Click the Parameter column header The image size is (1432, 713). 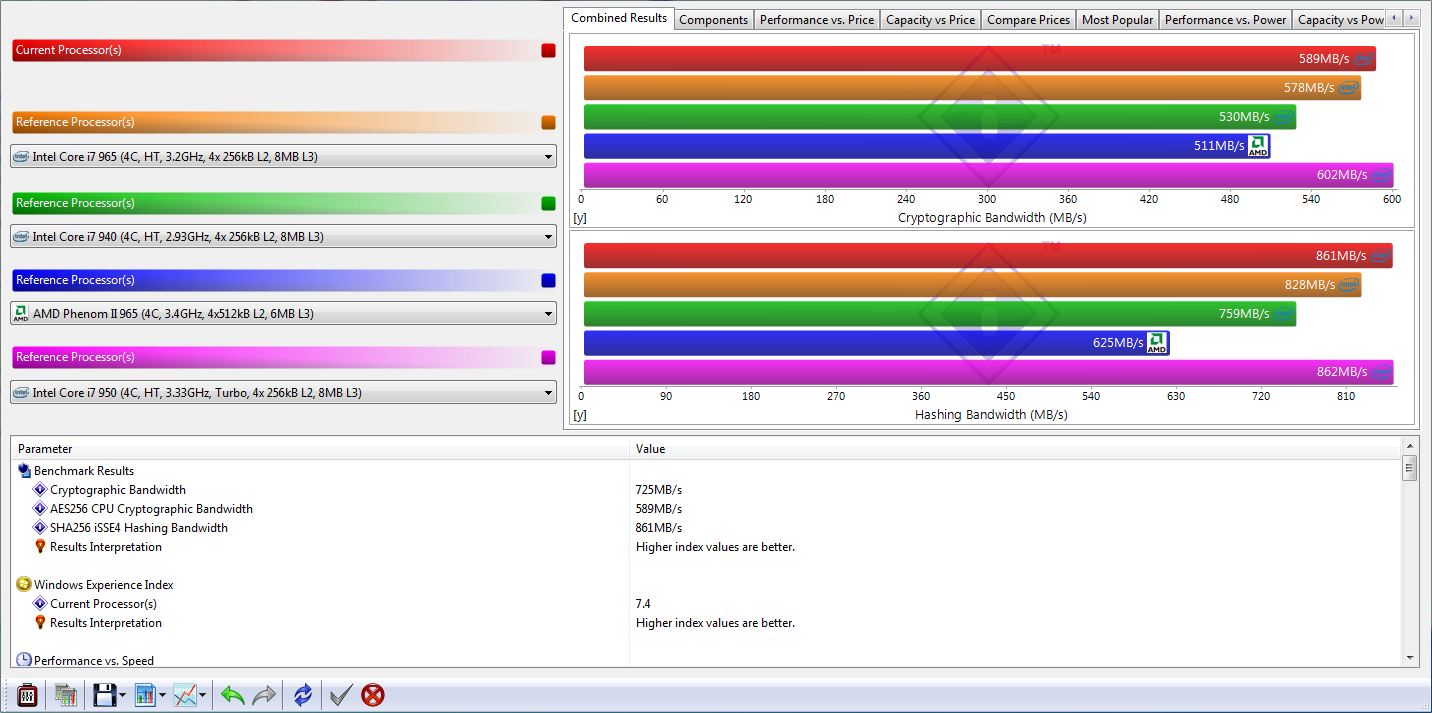coord(320,449)
